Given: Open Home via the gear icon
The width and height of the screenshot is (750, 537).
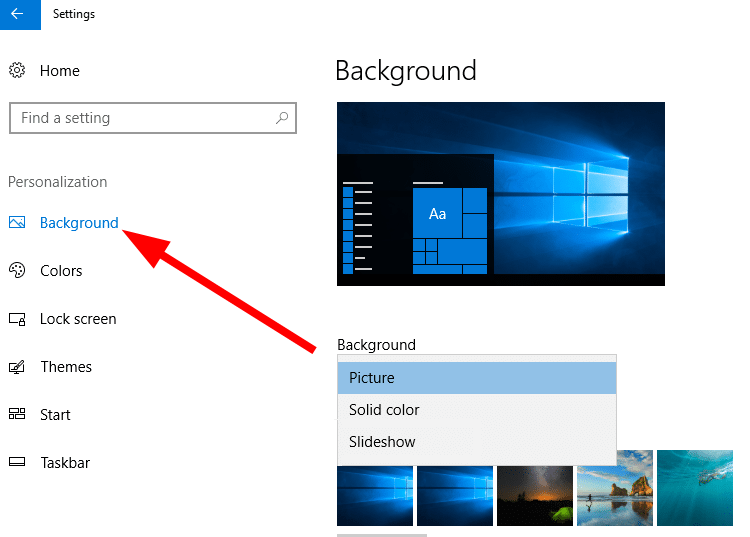Looking at the screenshot, I should point(17,70).
